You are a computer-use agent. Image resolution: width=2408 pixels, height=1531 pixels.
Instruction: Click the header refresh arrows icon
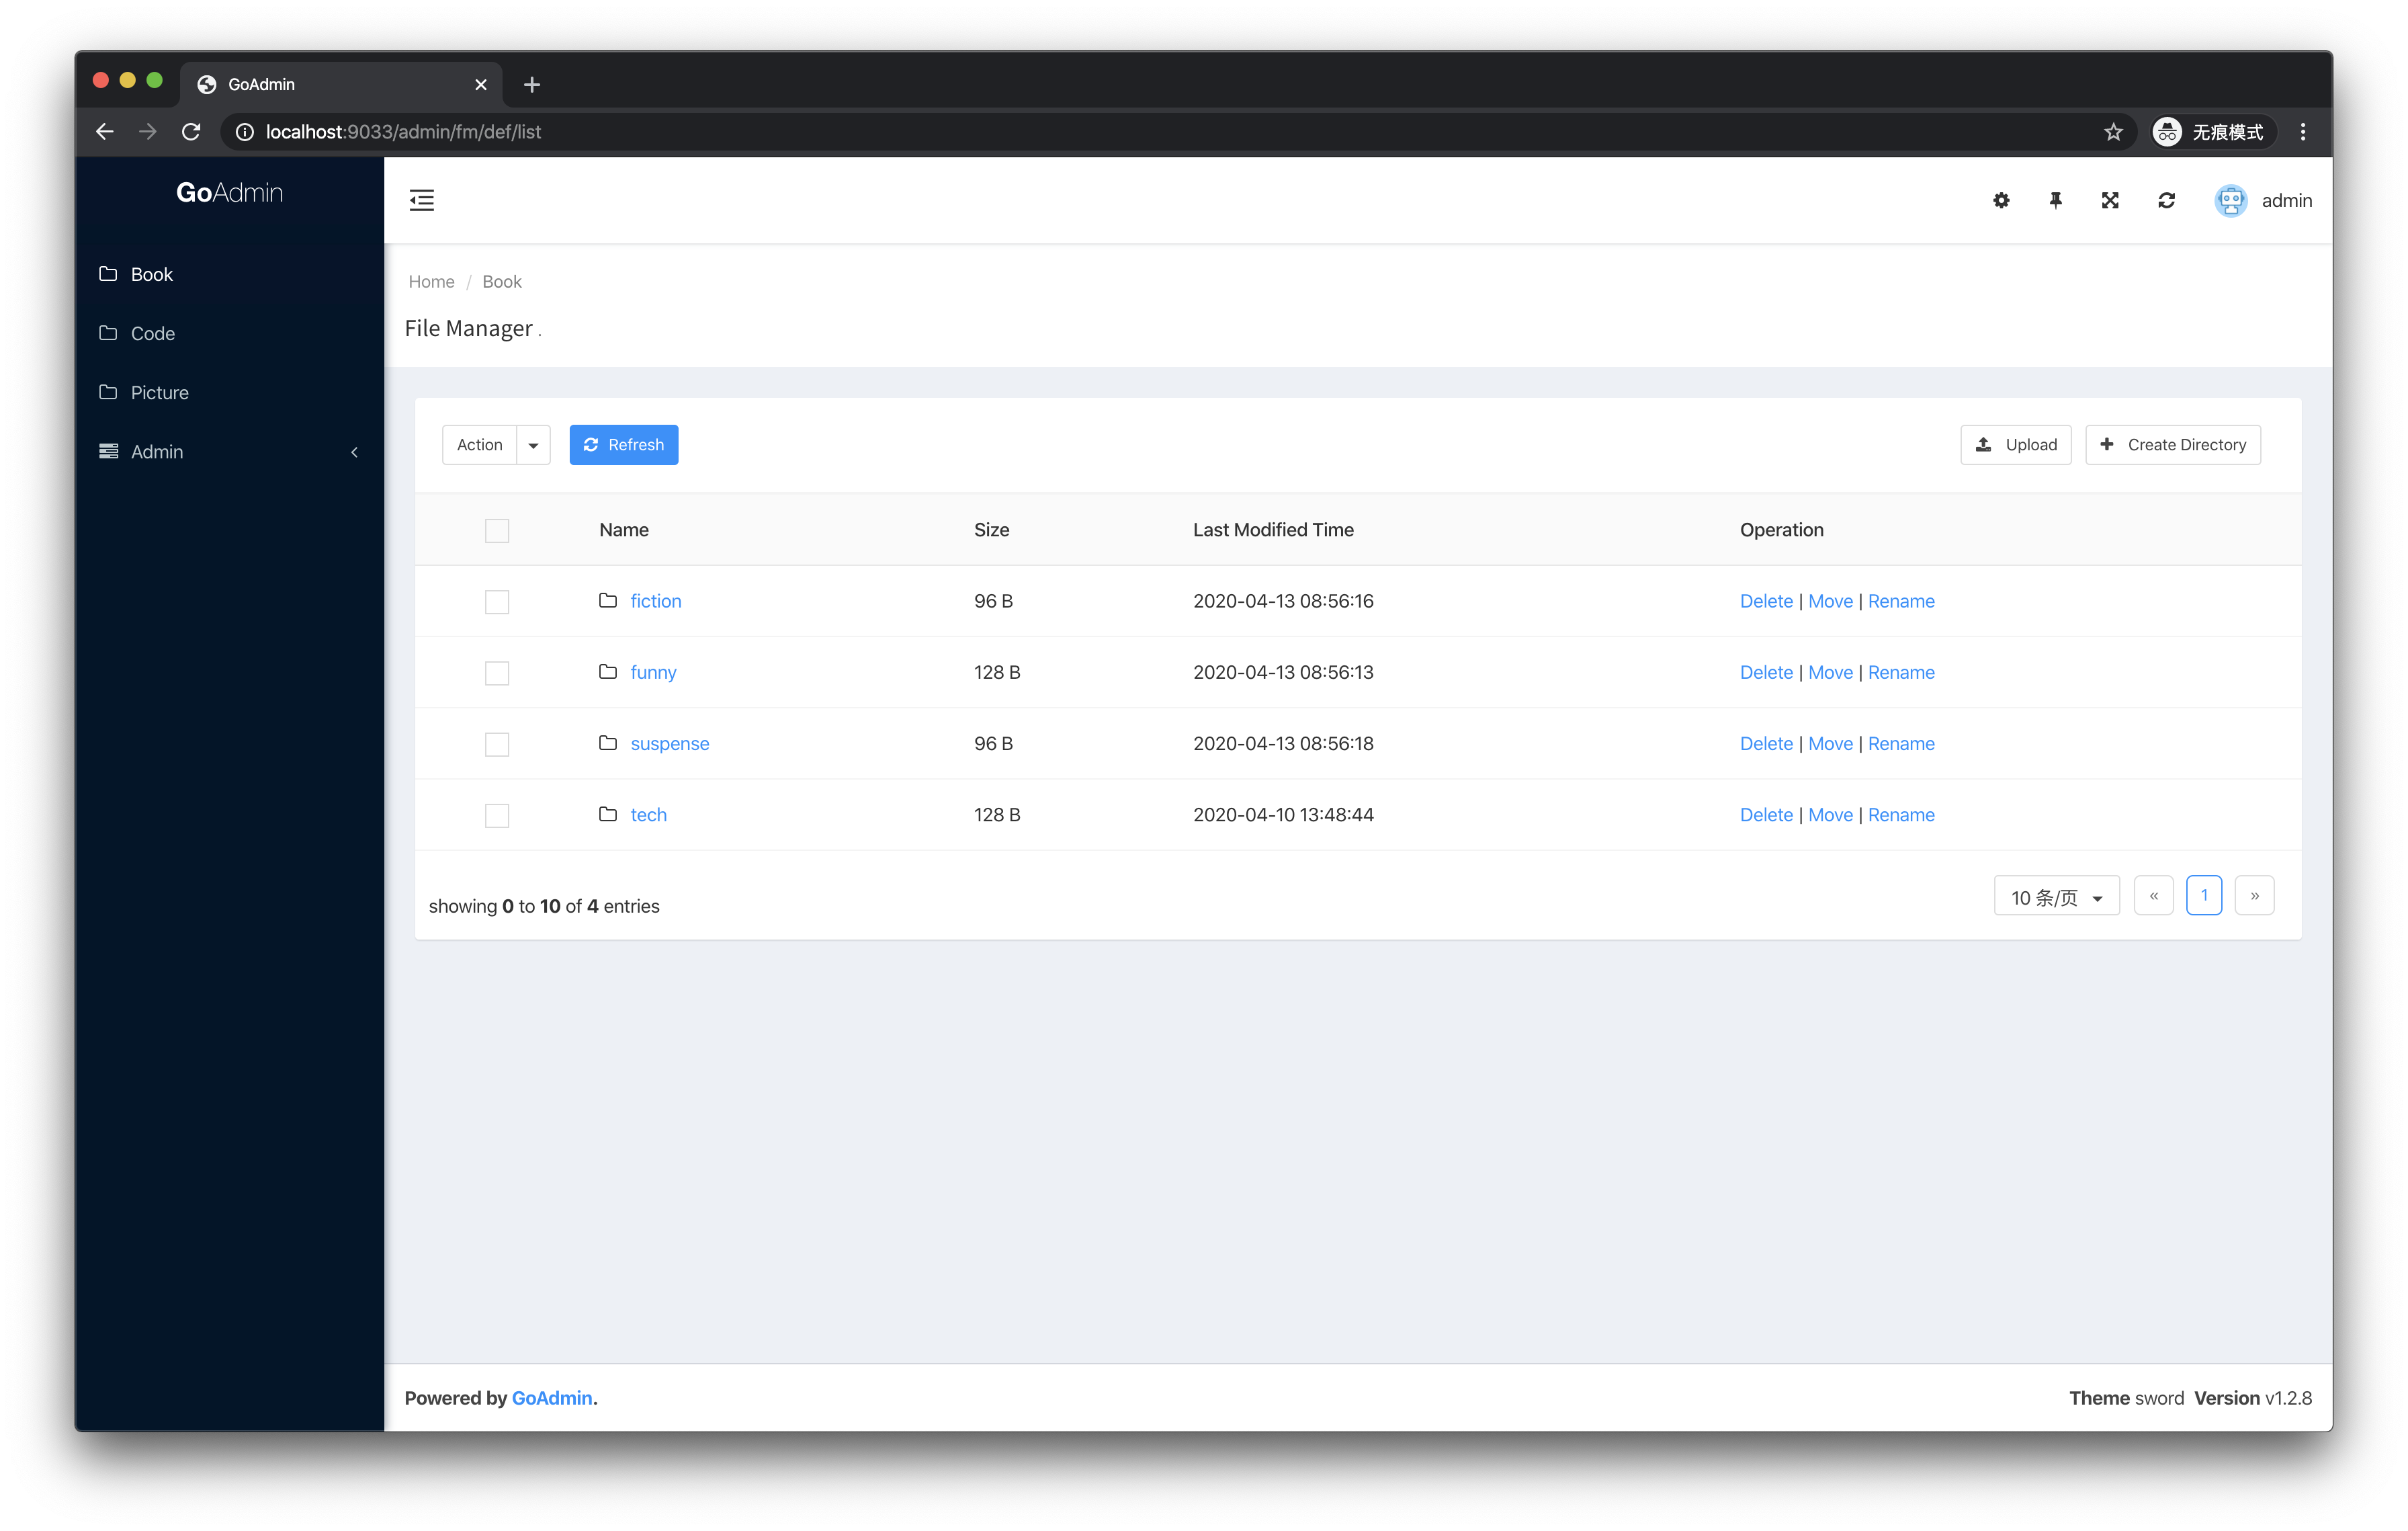(2166, 200)
